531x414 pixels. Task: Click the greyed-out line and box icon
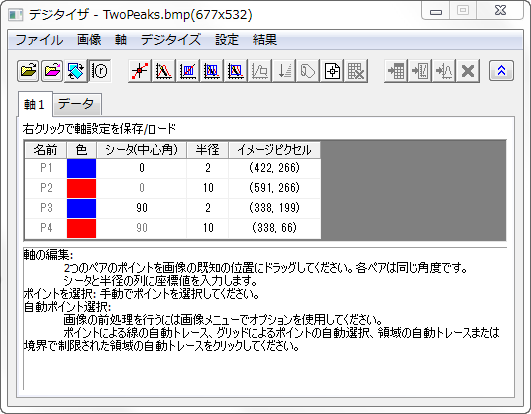click(260, 71)
